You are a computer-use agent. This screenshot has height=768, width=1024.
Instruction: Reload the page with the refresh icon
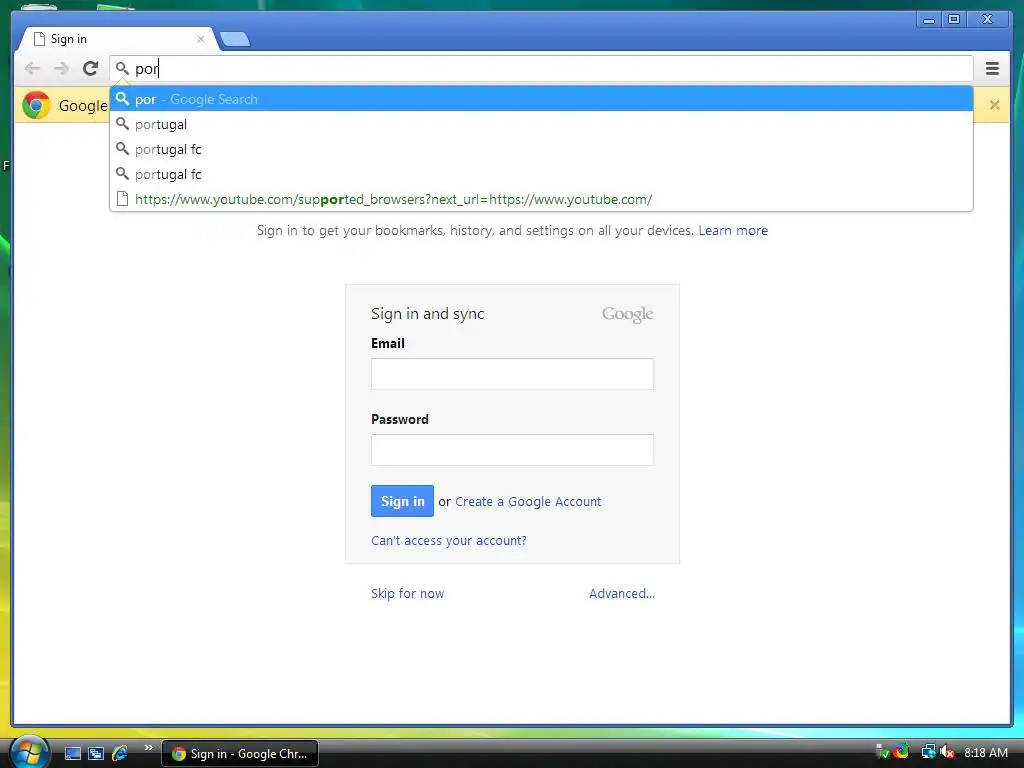coord(90,68)
